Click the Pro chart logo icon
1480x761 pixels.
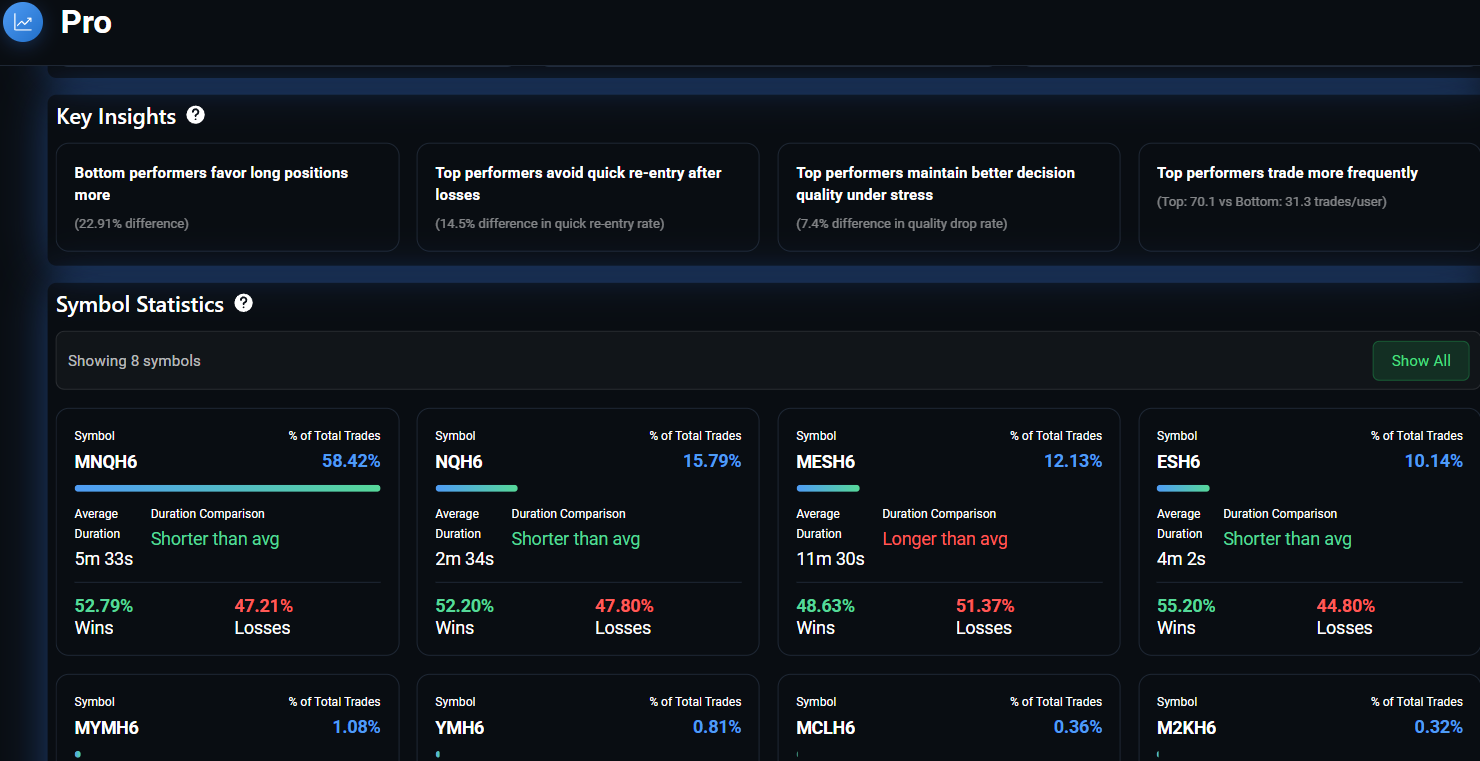point(23,22)
